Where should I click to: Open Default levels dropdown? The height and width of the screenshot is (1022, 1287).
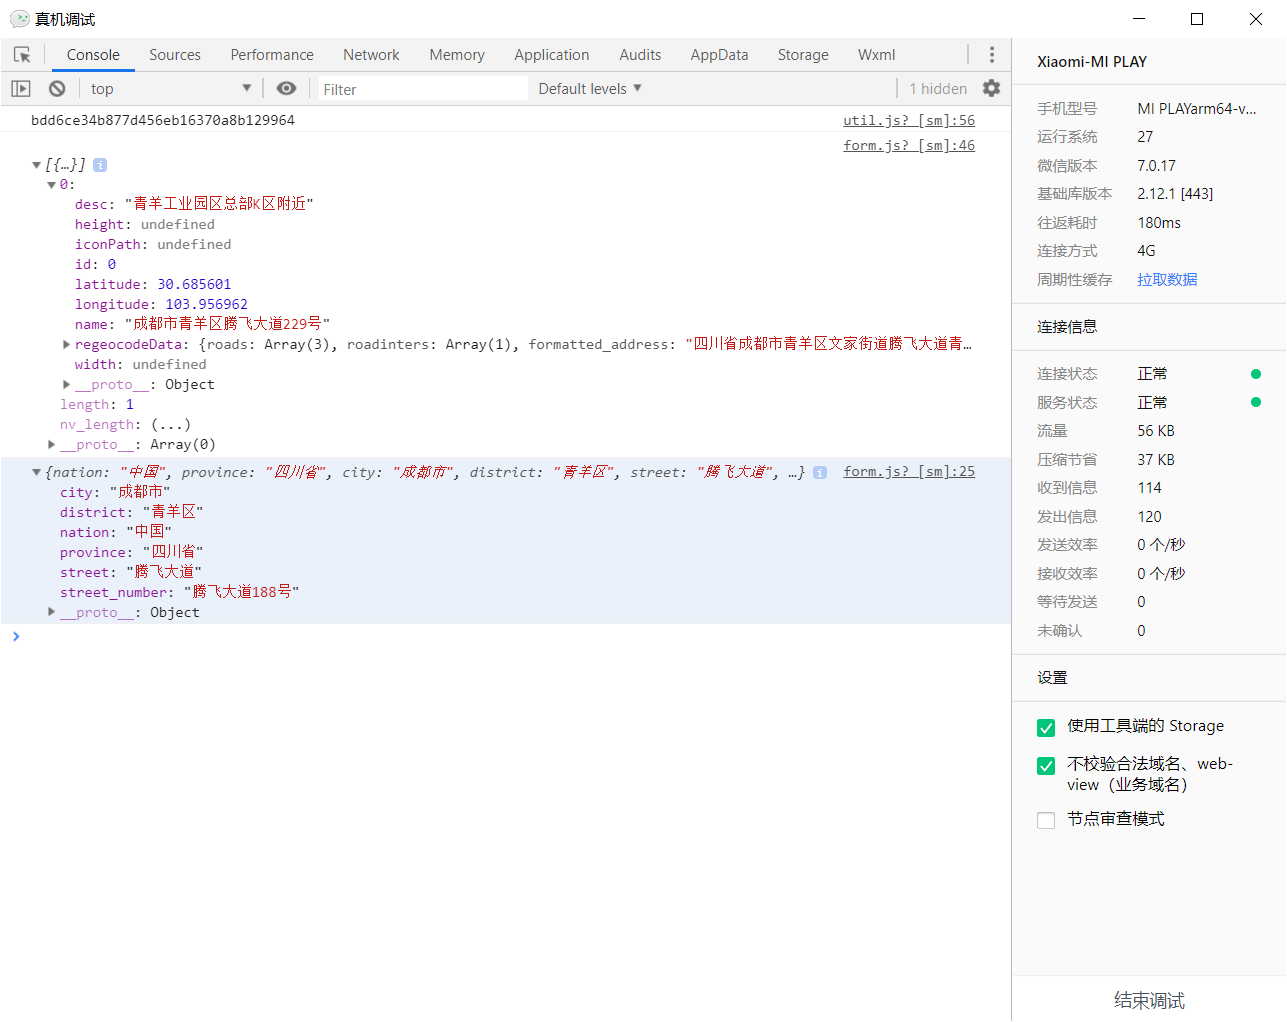point(590,89)
